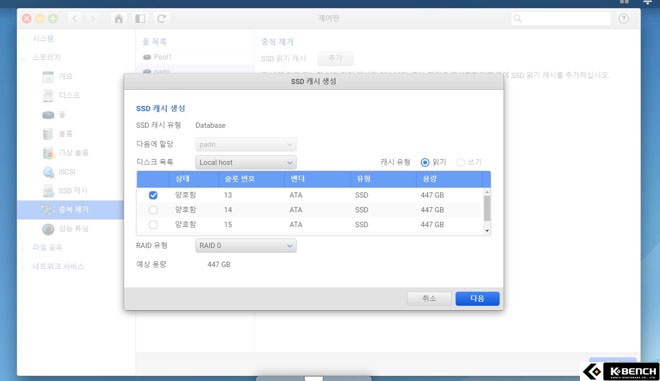Open 개요 overview icon in sidebar
This screenshot has width=660, height=381.
(x=48, y=76)
